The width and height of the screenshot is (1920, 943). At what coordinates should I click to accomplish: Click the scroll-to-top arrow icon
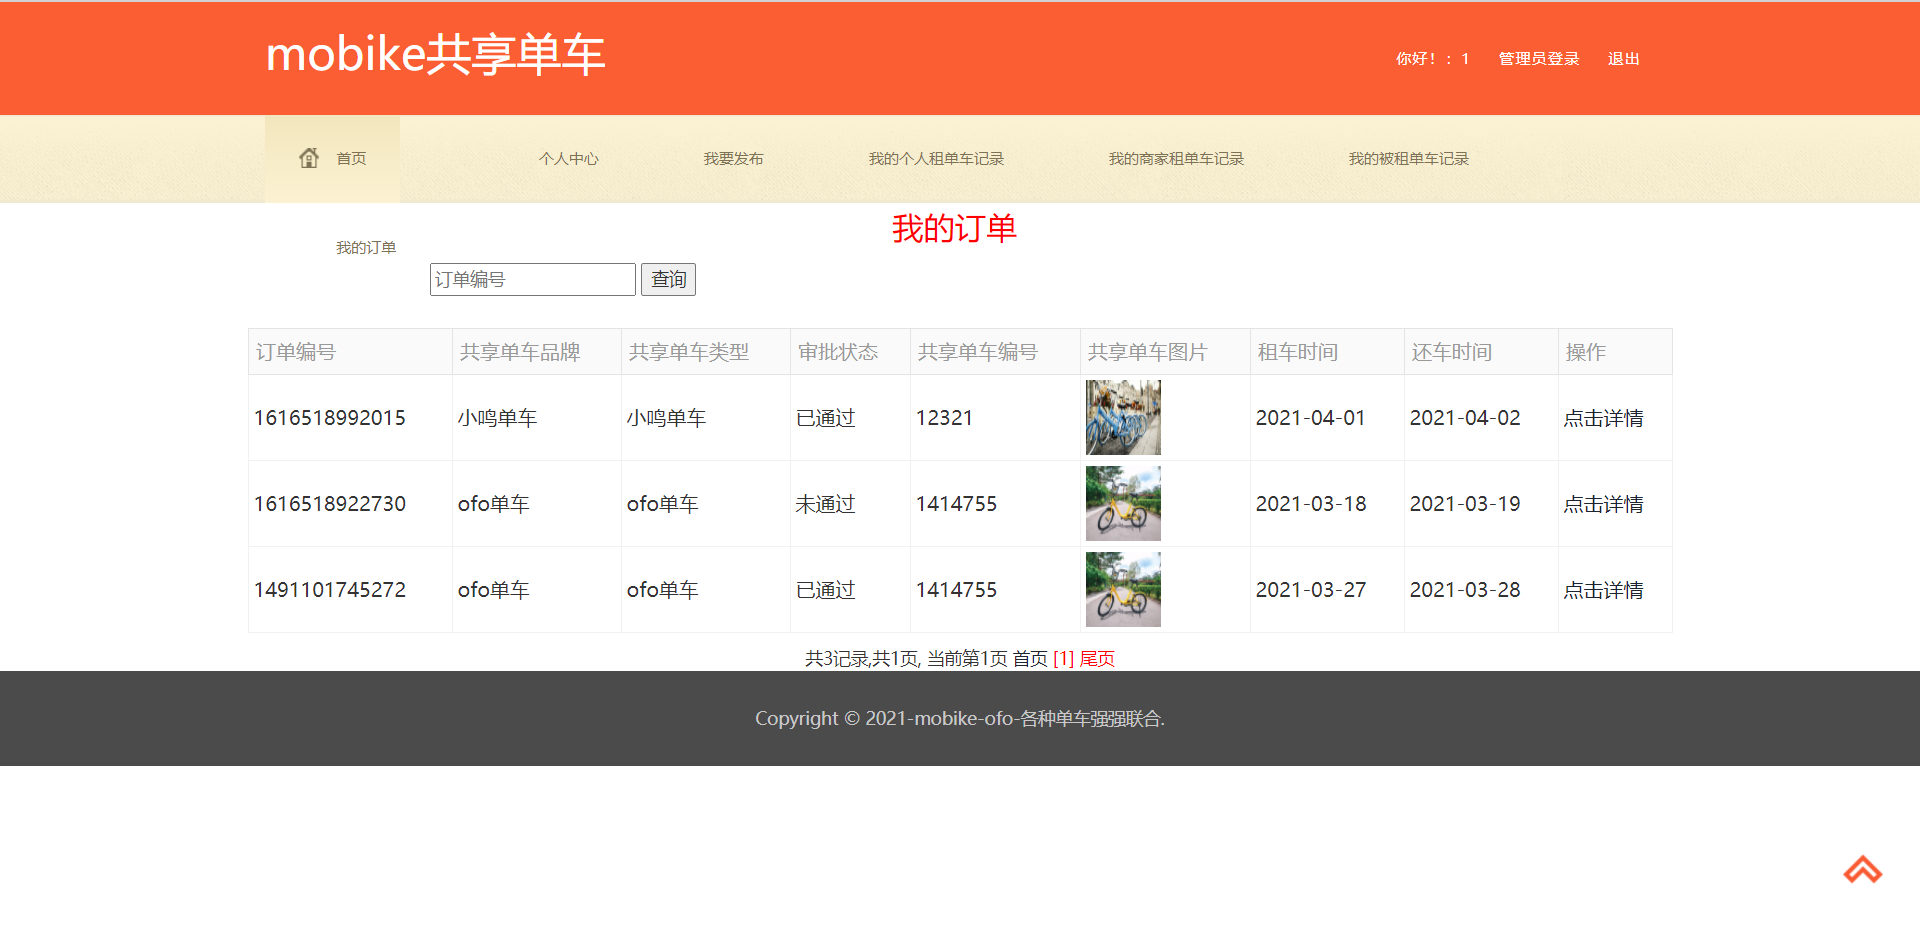point(1863,870)
